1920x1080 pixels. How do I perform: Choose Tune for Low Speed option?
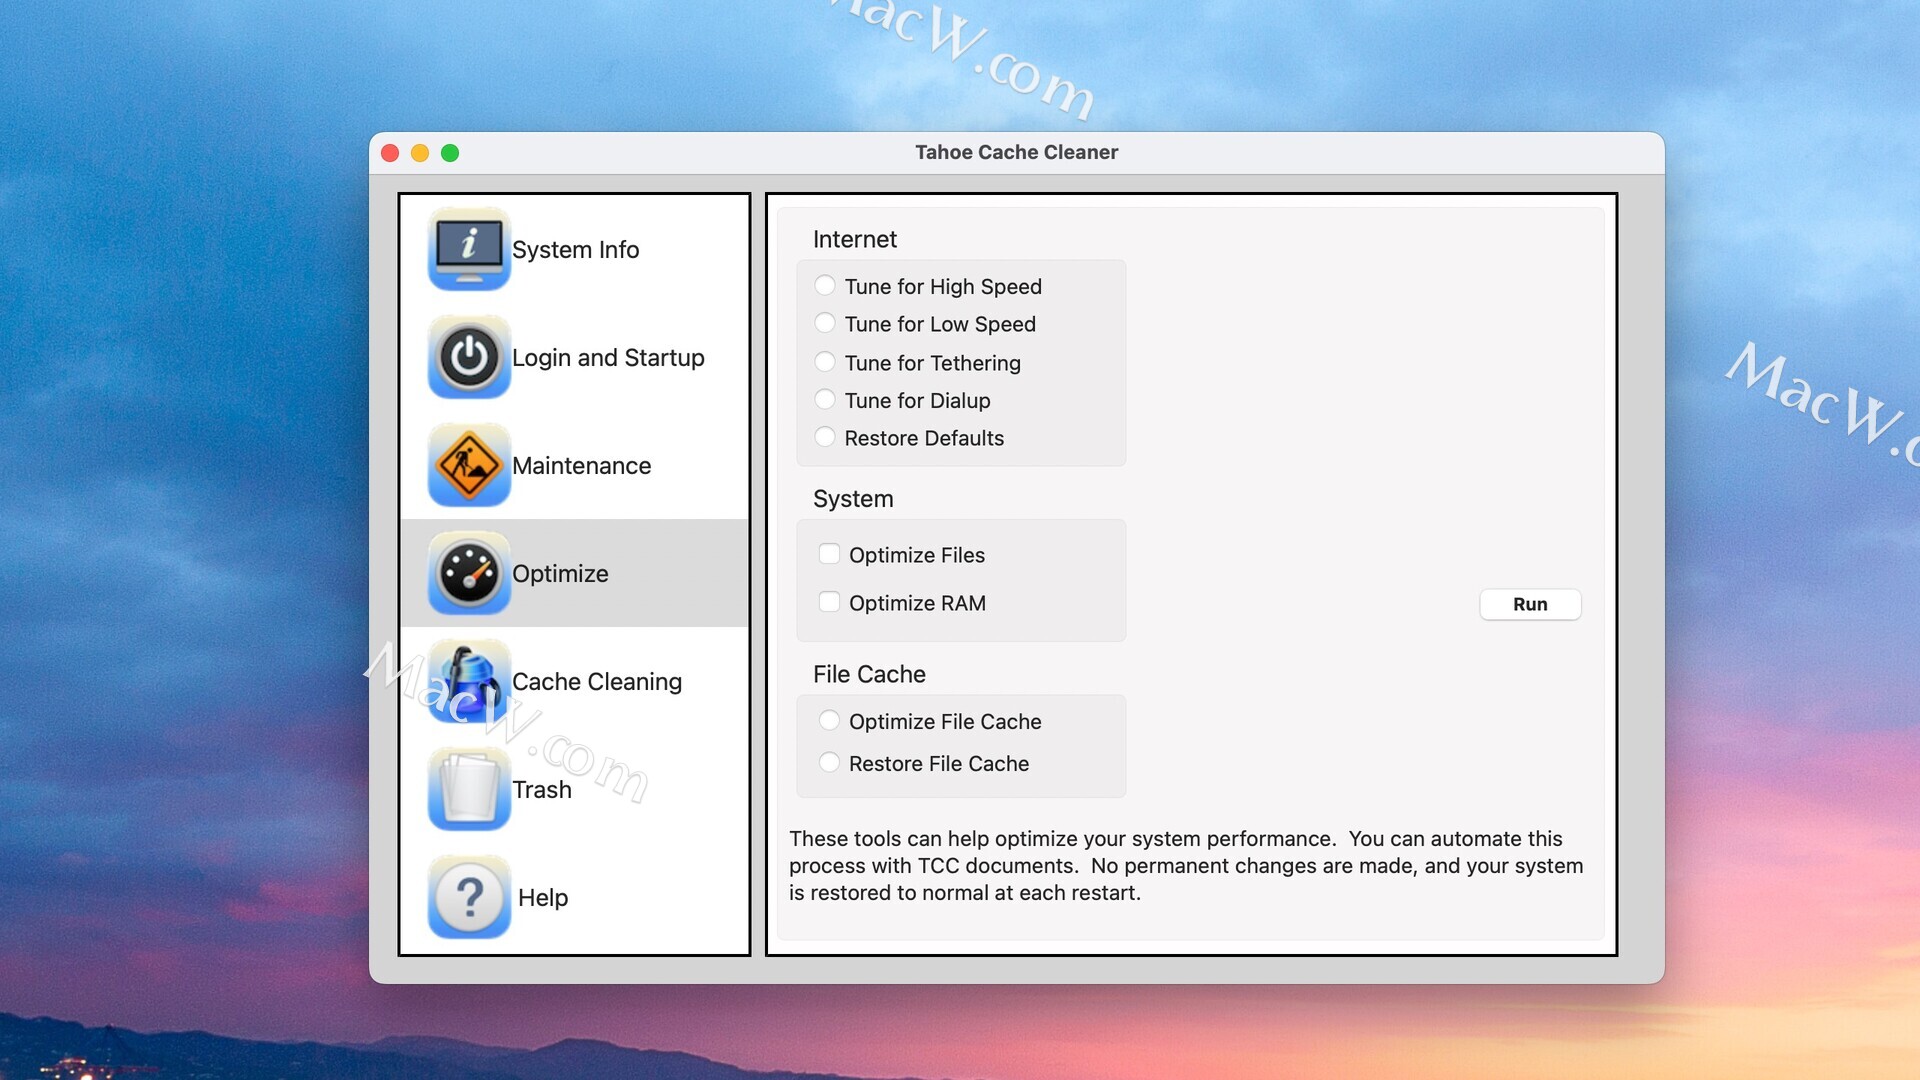(x=825, y=323)
